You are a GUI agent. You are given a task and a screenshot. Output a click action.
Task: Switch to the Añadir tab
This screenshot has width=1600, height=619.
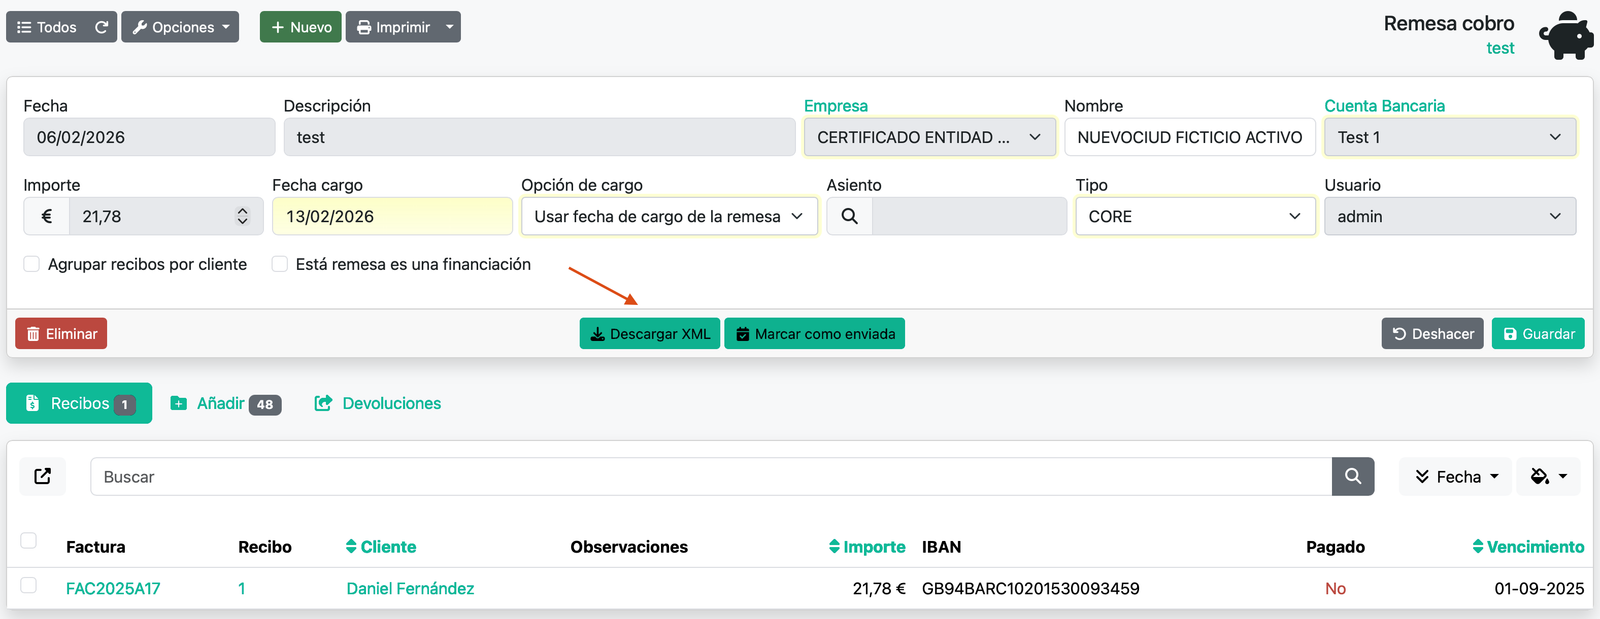[x=226, y=403]
